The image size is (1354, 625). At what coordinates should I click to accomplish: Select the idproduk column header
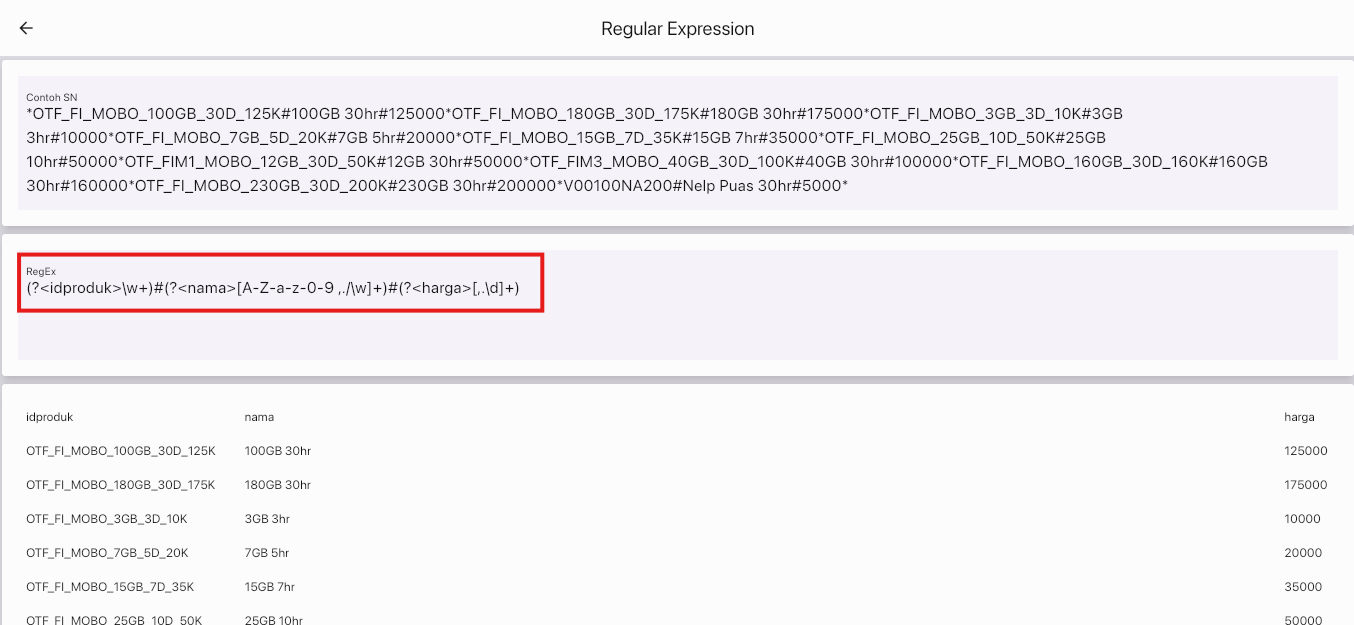(50, 417)
